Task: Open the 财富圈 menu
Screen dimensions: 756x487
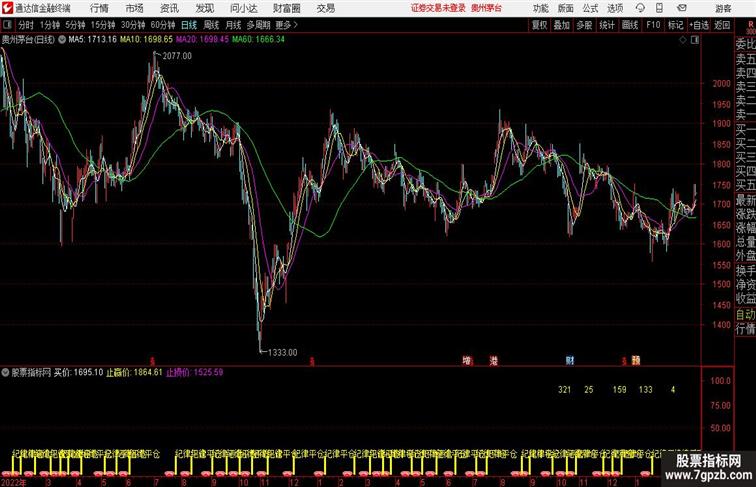Action: coord(286,8)
